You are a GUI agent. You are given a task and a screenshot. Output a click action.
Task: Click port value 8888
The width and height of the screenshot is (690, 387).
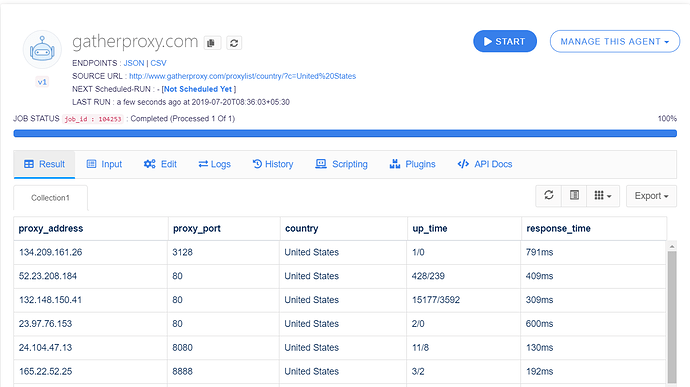click(183, 371)
